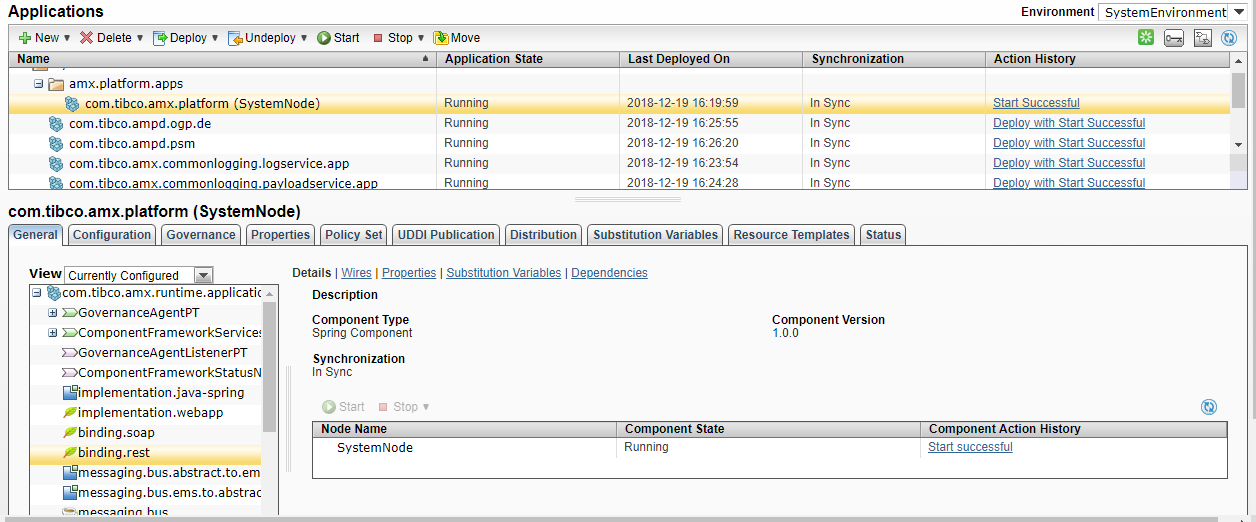Image resolution: width=1256 pixels, height=522 pixels.
Task: Click the Move folder icon
Action: 441,38
